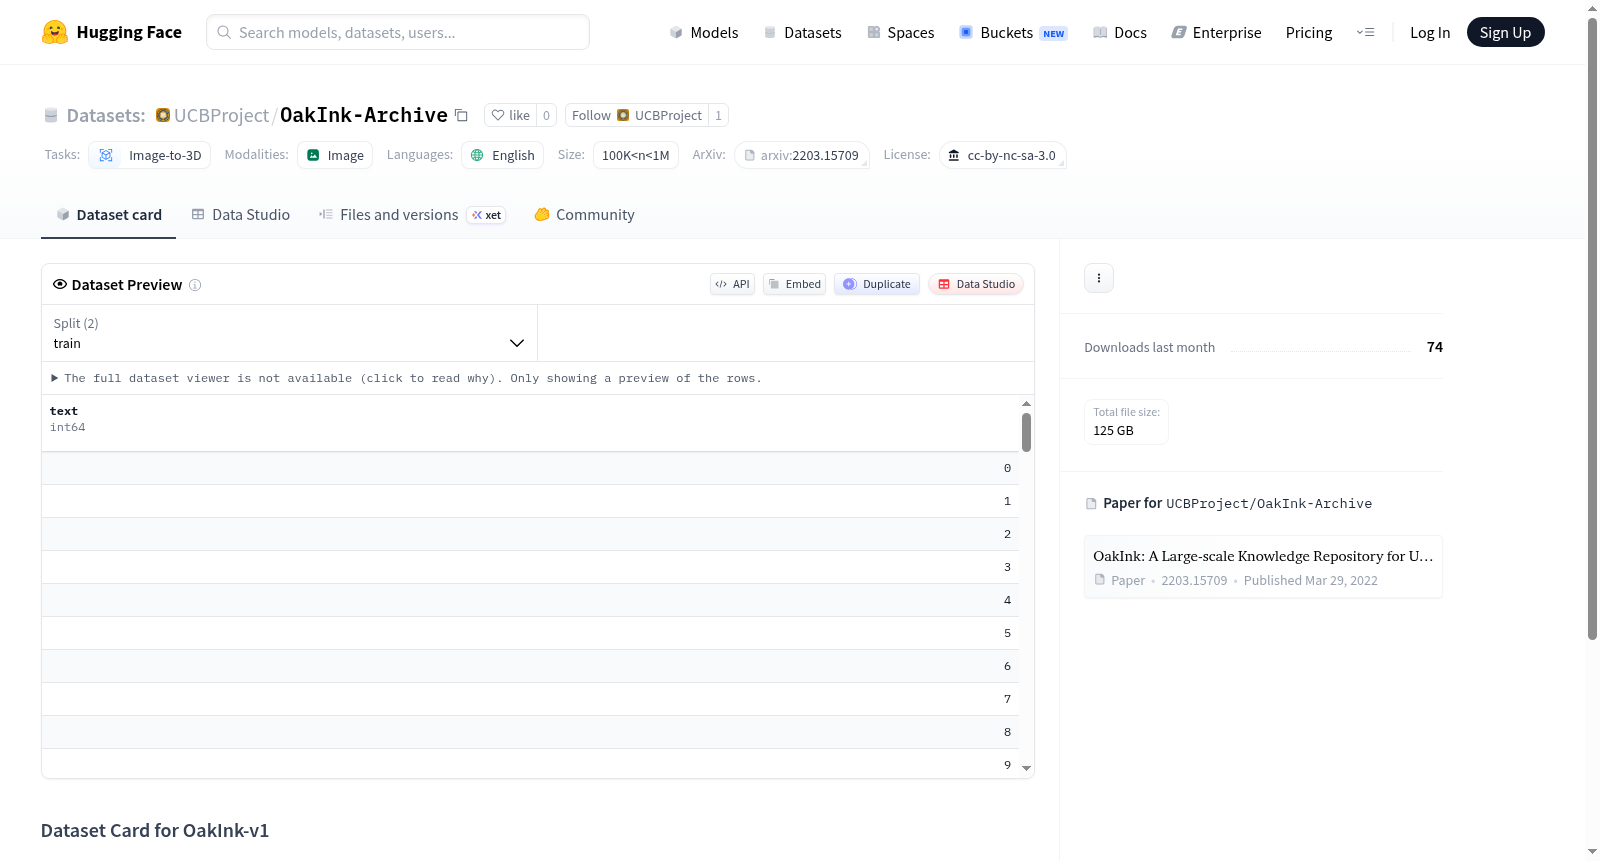This screenshot has height=861, width=1600.
Task: Click the preview table scroll up arrow
Action: (x=1026, y=403)
